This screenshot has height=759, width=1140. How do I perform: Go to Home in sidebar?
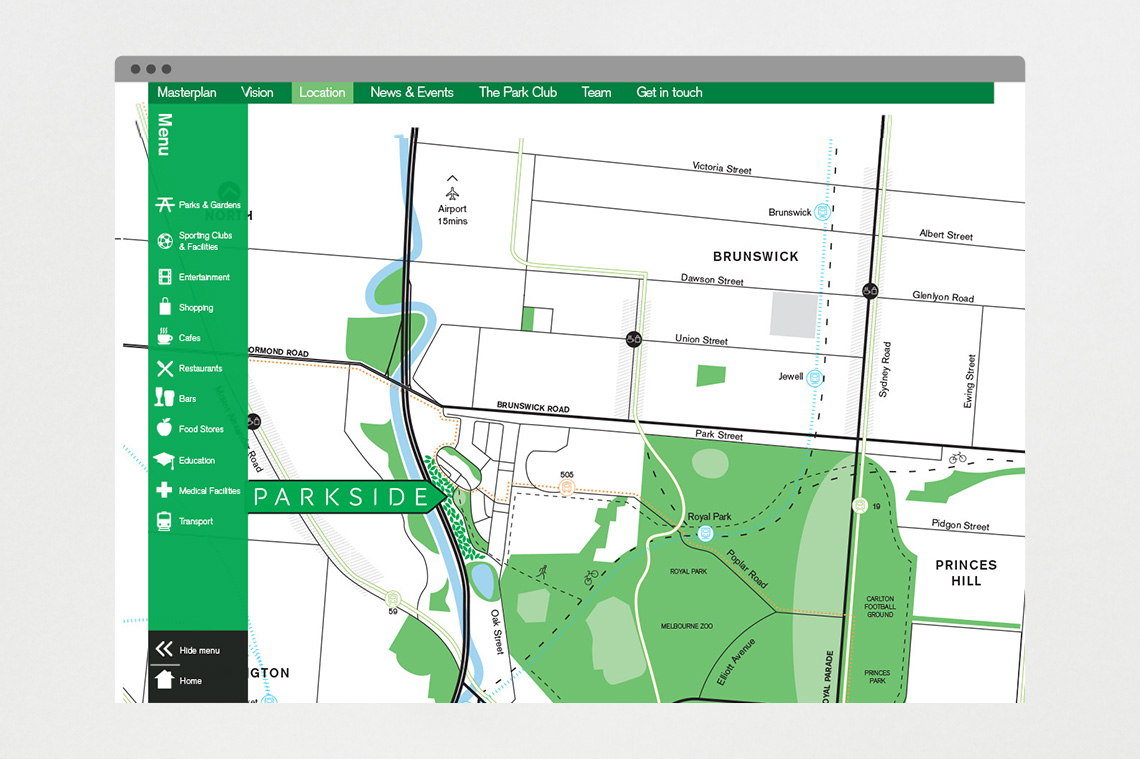[x=180, y=681]
